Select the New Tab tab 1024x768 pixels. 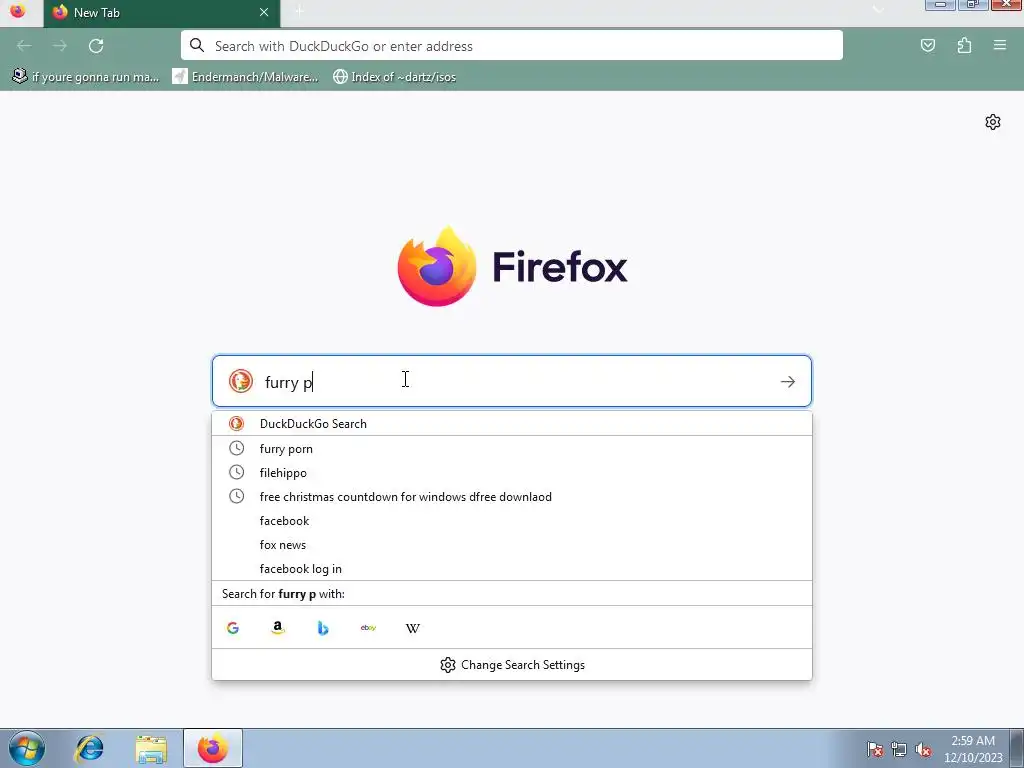coord(162,13)
